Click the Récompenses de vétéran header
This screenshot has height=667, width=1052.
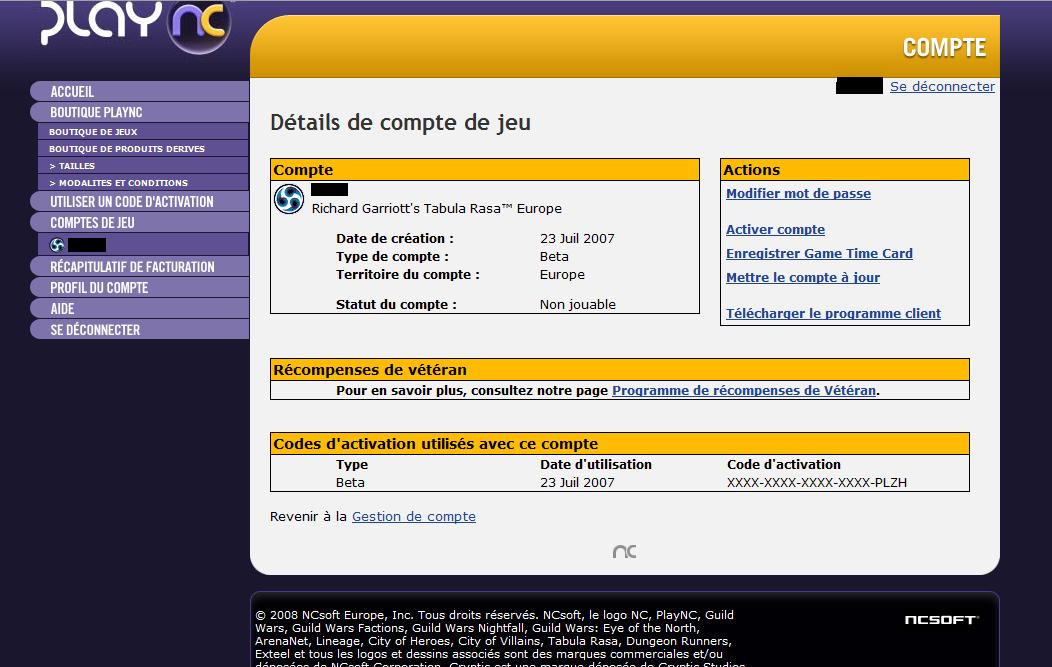click(620, 370)
